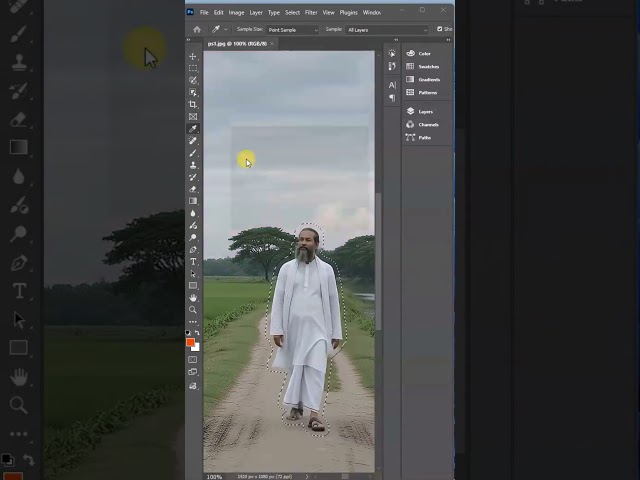Select the Move tool
Viewport: 640px width, 480px height.
(x=193, y=56)
